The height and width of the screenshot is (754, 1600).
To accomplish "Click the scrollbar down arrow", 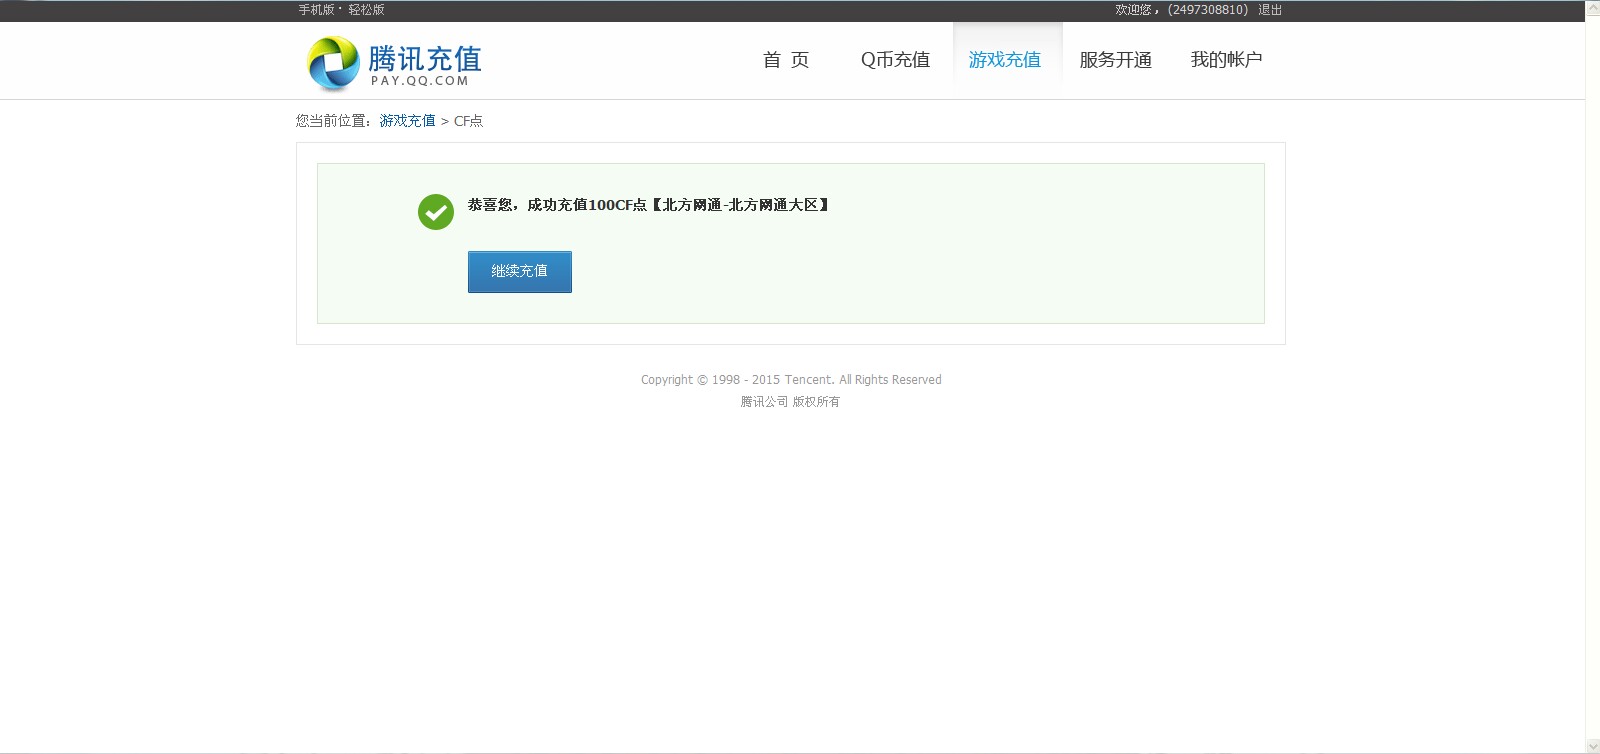I will 1593,746.
